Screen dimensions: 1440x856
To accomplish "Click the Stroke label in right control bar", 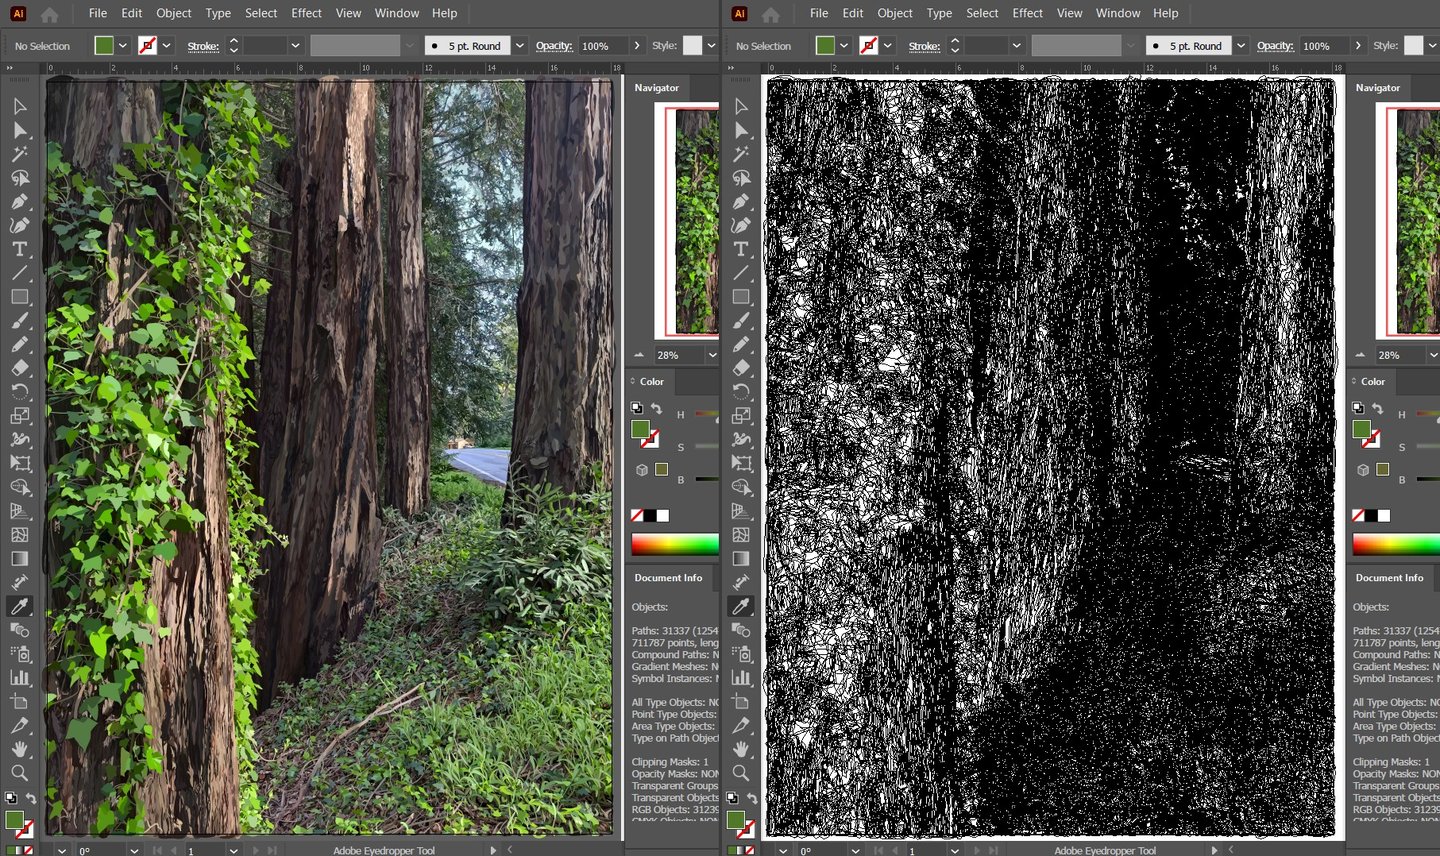I will [x=924, y=46].
